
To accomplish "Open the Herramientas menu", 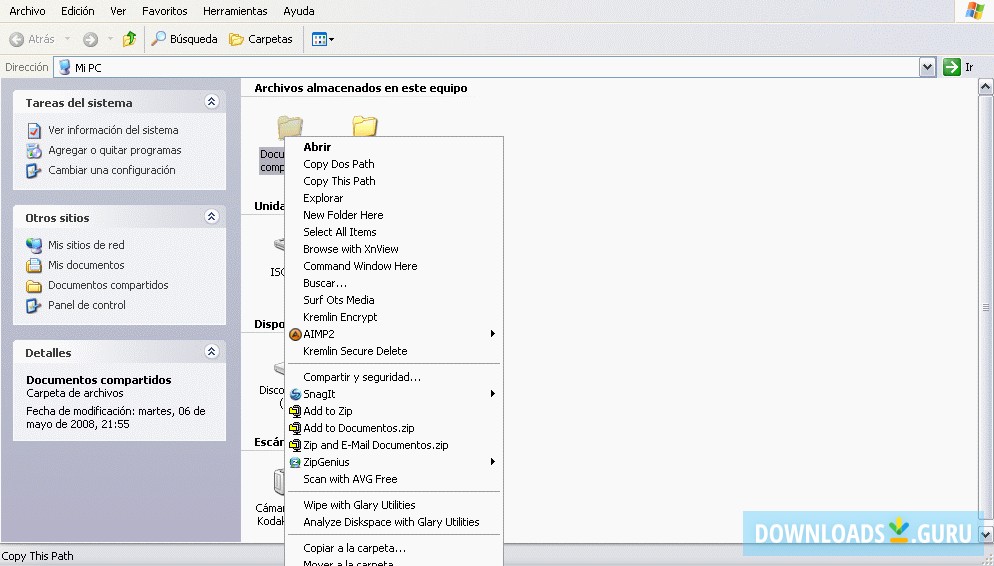I will 235,11.
